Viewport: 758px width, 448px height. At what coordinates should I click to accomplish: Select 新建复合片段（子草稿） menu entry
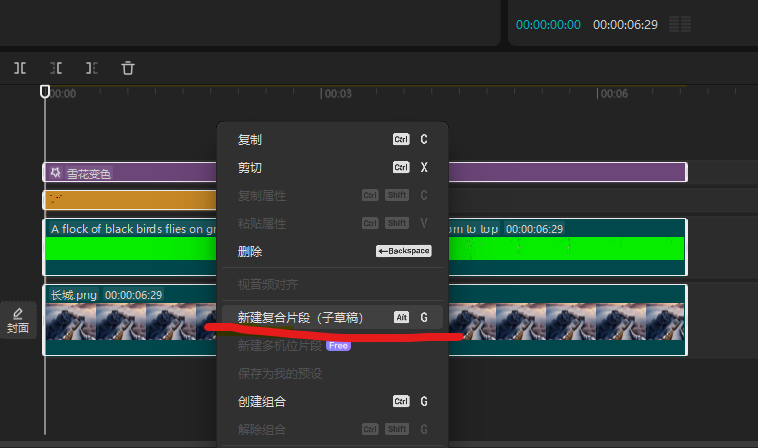300,317
